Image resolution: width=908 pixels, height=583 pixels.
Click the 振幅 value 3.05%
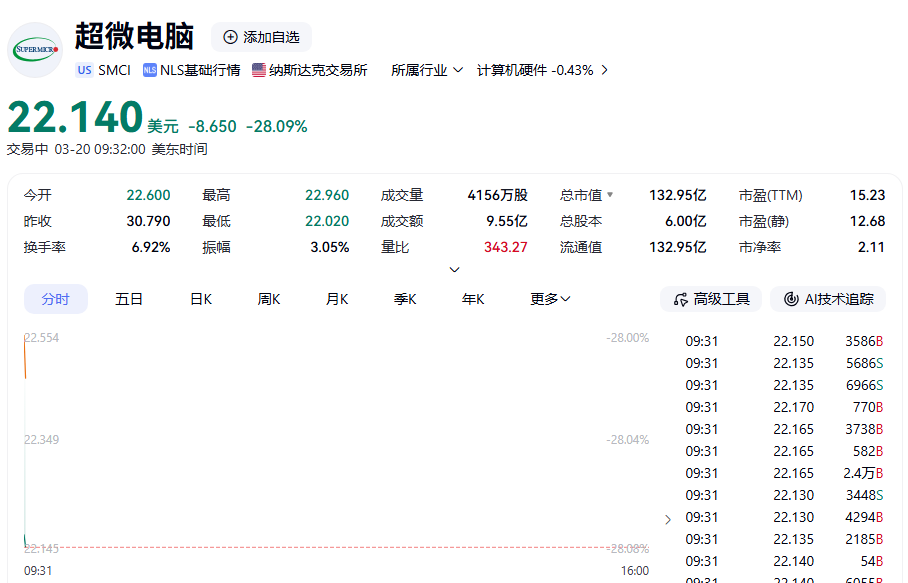[x=330, y=247]
